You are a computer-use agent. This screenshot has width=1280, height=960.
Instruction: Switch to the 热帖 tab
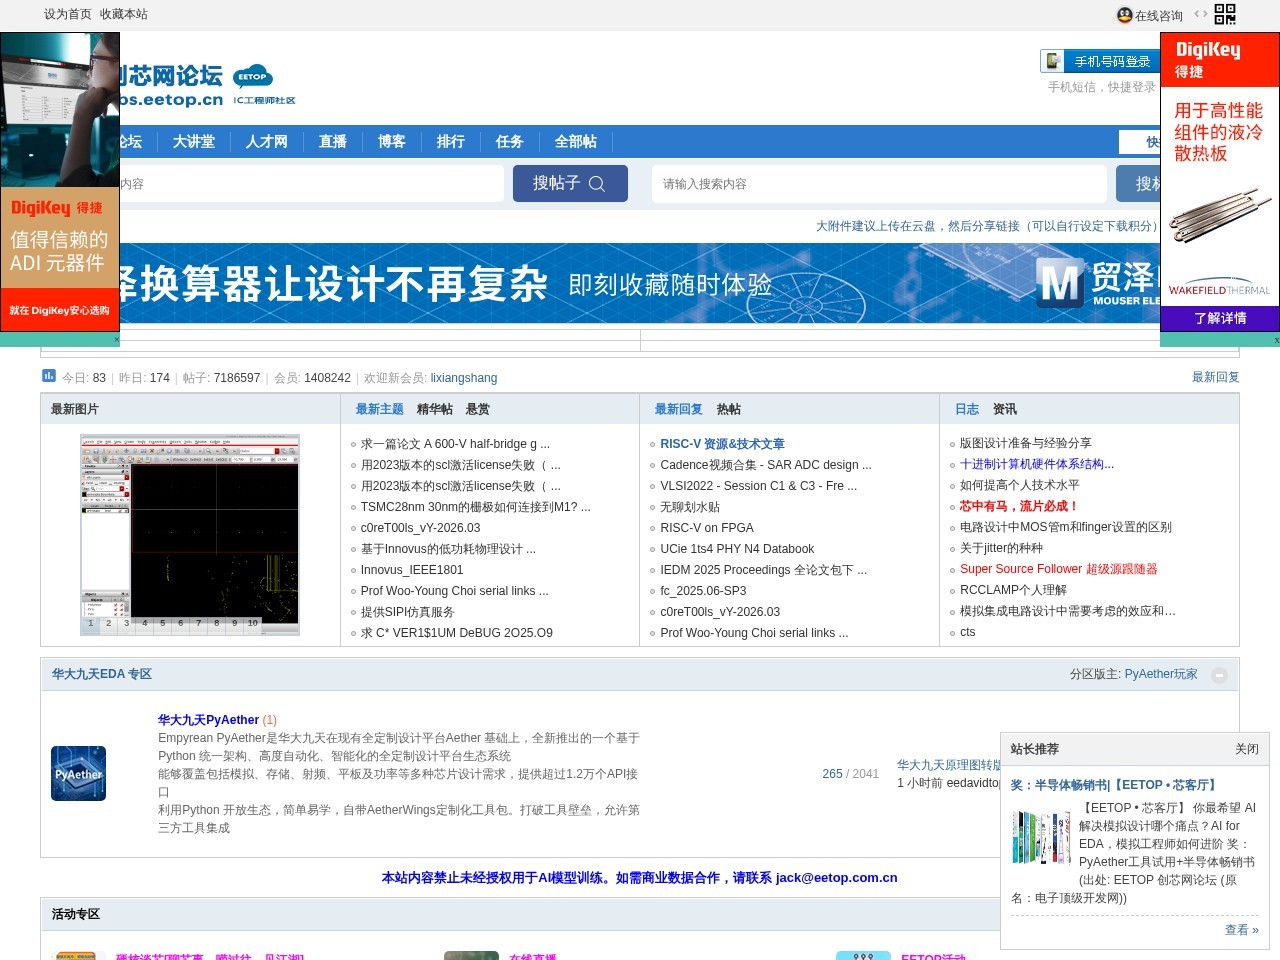tap(729, 409)
